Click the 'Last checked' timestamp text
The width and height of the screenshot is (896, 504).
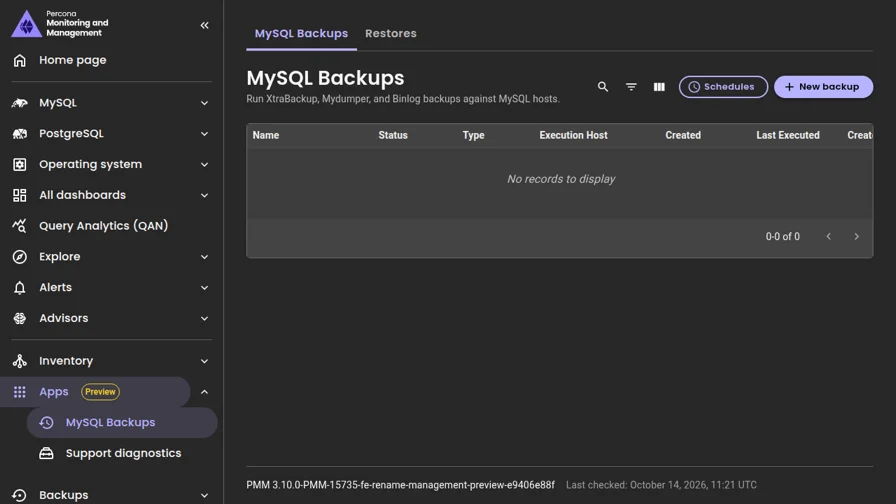coord(661,485)
